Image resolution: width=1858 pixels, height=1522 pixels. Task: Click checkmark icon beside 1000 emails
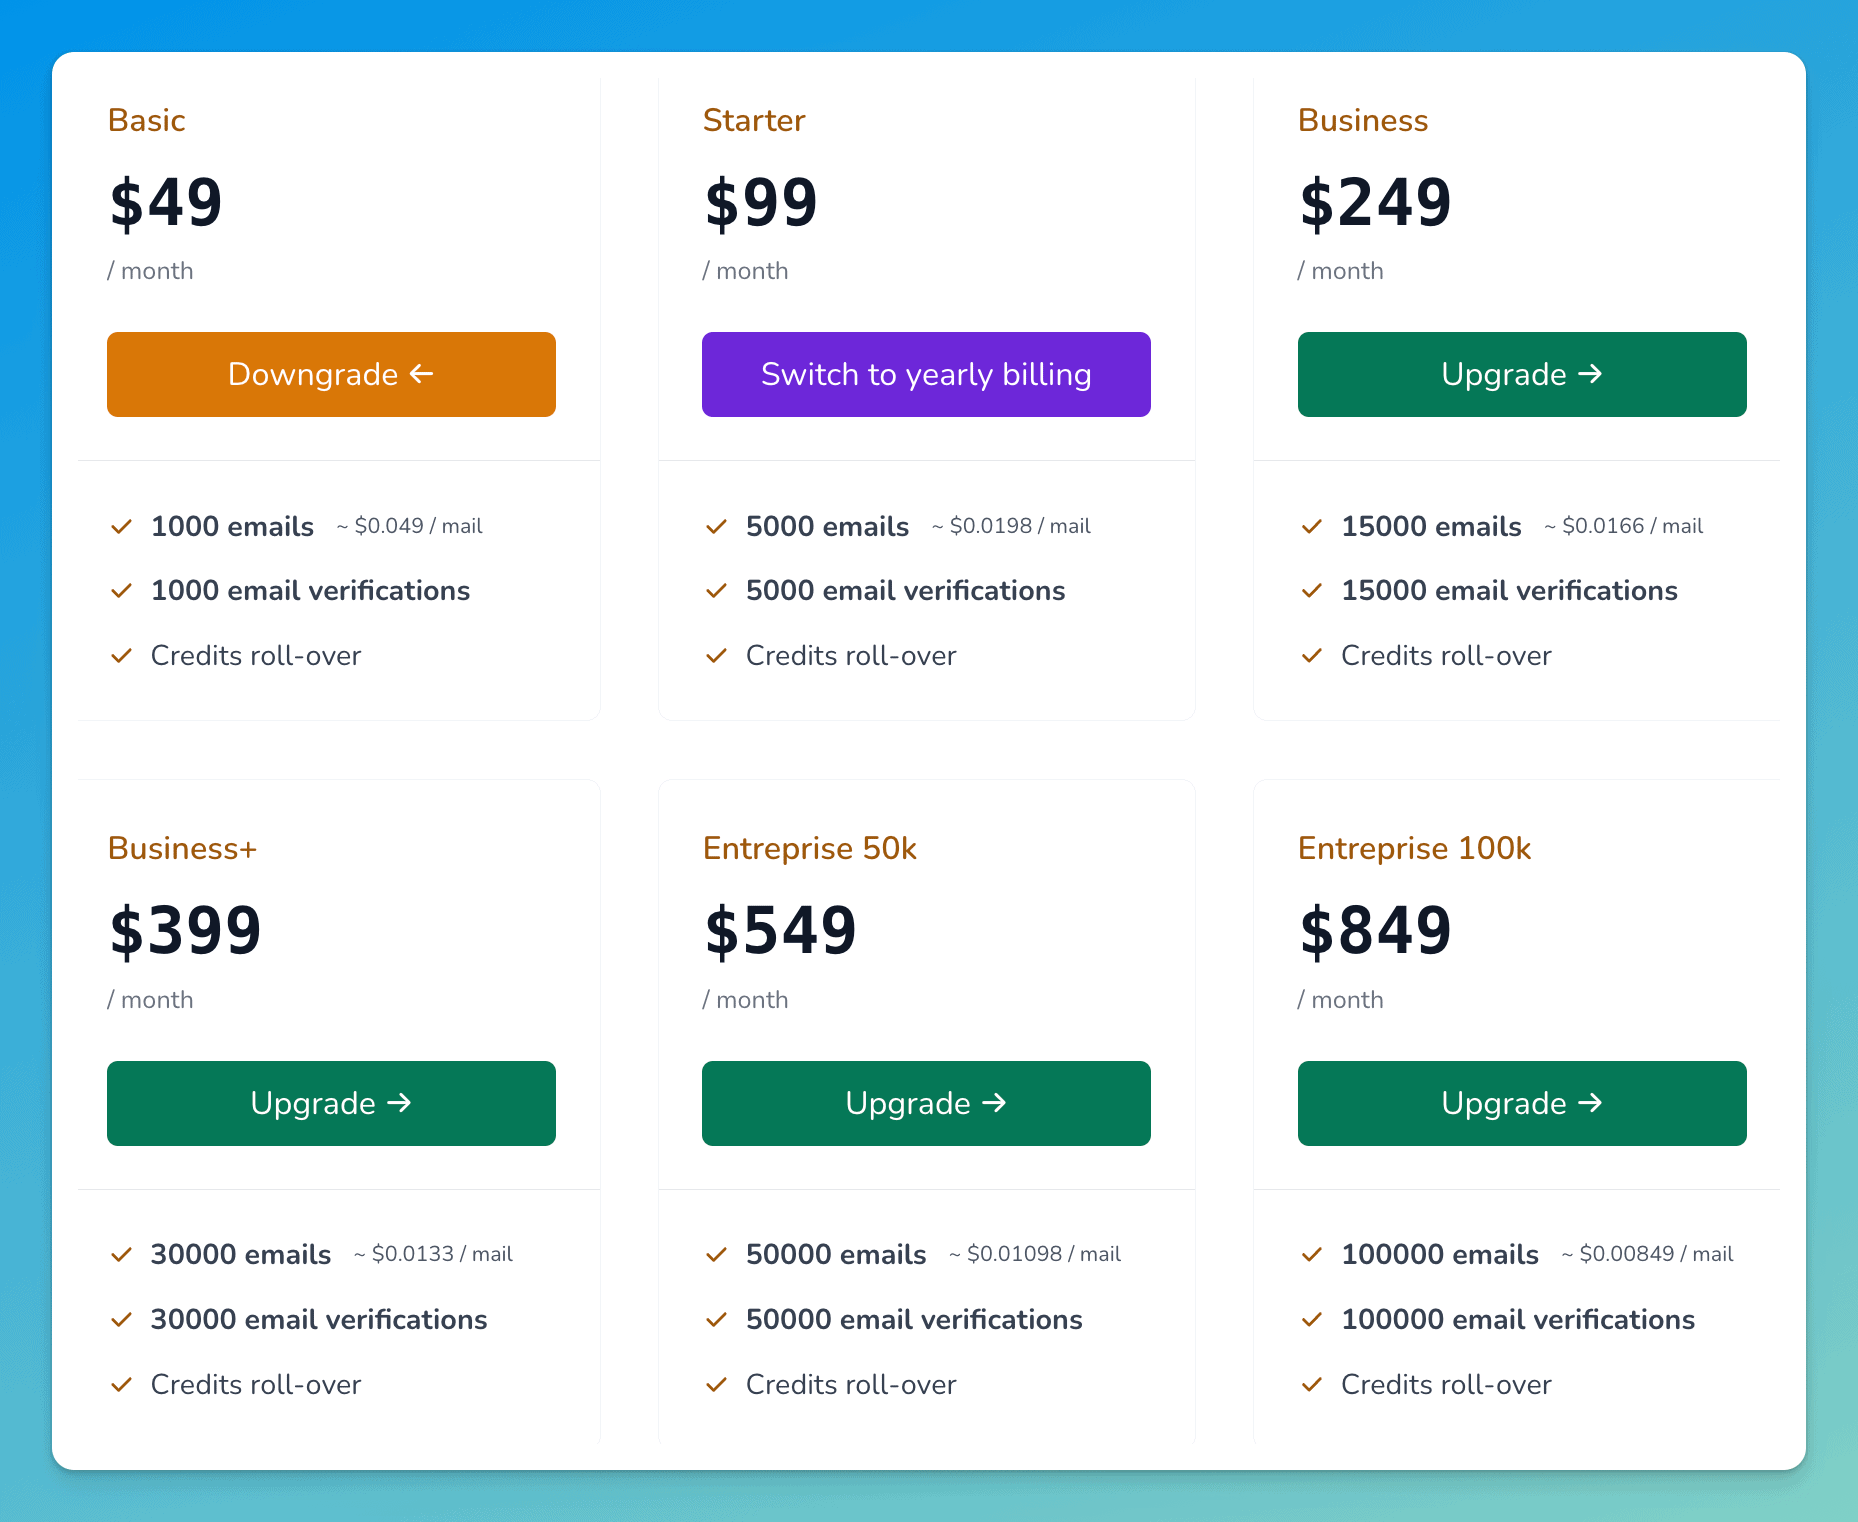[121, 526]
